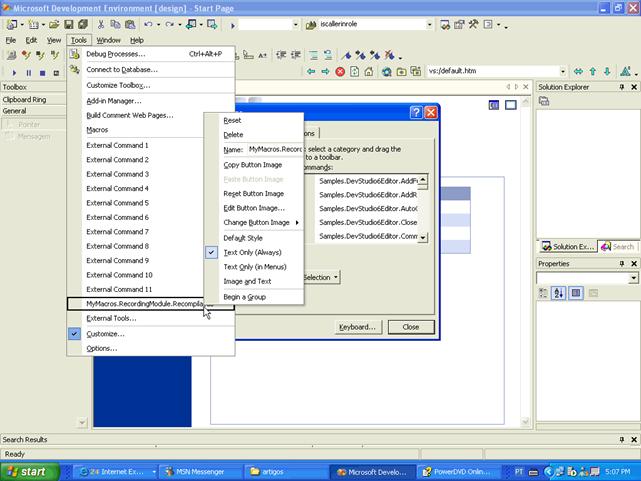The image size is (641, 481).
Task: Open the Window menu
Action: coord(108,40)
